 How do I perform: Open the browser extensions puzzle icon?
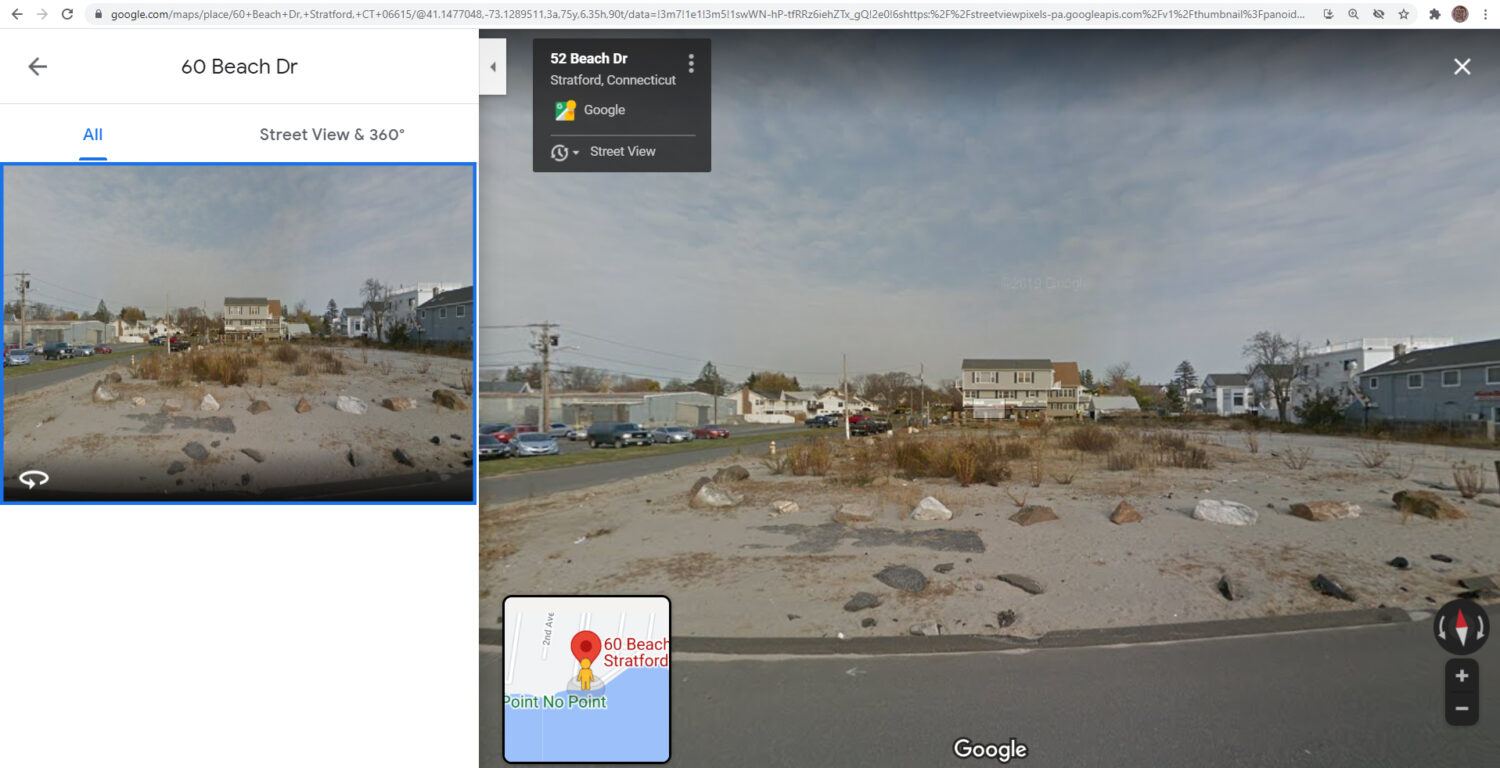pyautogui.click(x=1435, y=14)
